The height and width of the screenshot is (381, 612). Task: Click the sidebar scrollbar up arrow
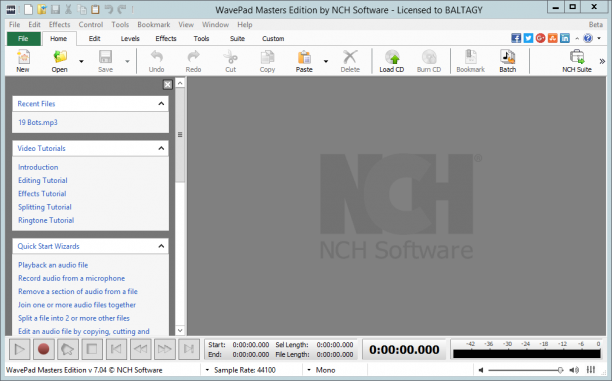(180, 83)
